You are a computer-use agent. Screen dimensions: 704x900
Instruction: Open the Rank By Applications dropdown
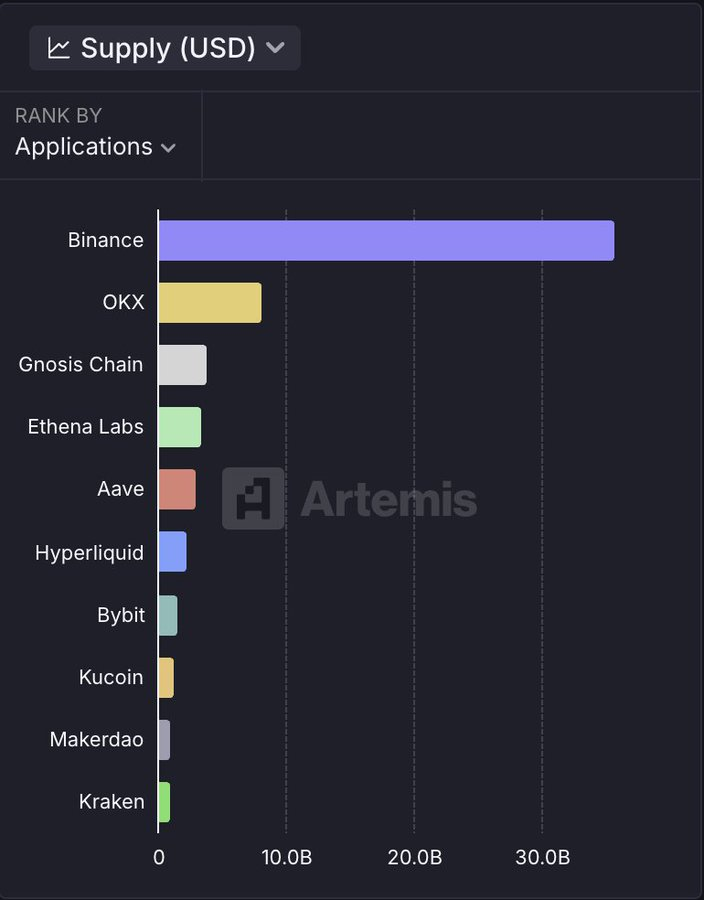(95, 146)
